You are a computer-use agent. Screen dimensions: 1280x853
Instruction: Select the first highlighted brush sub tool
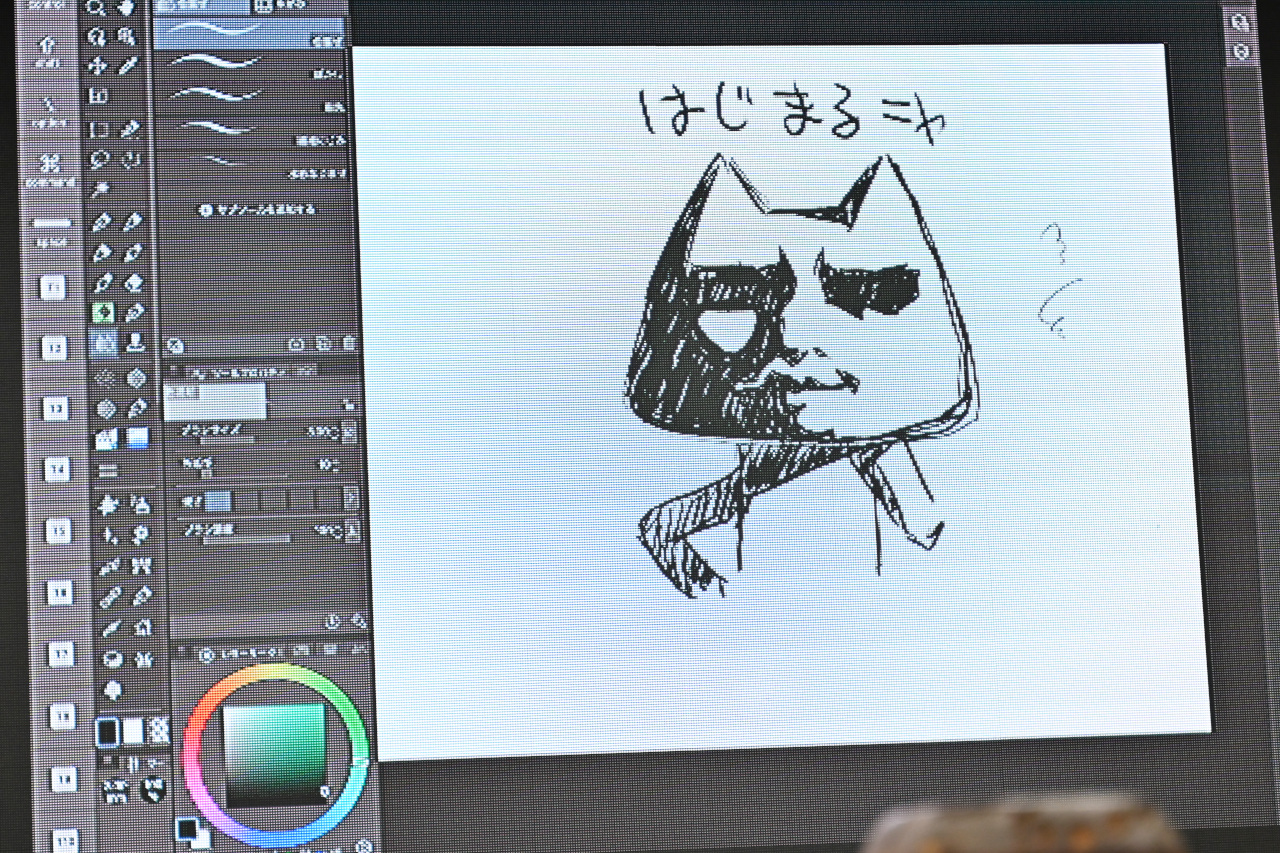249,32
